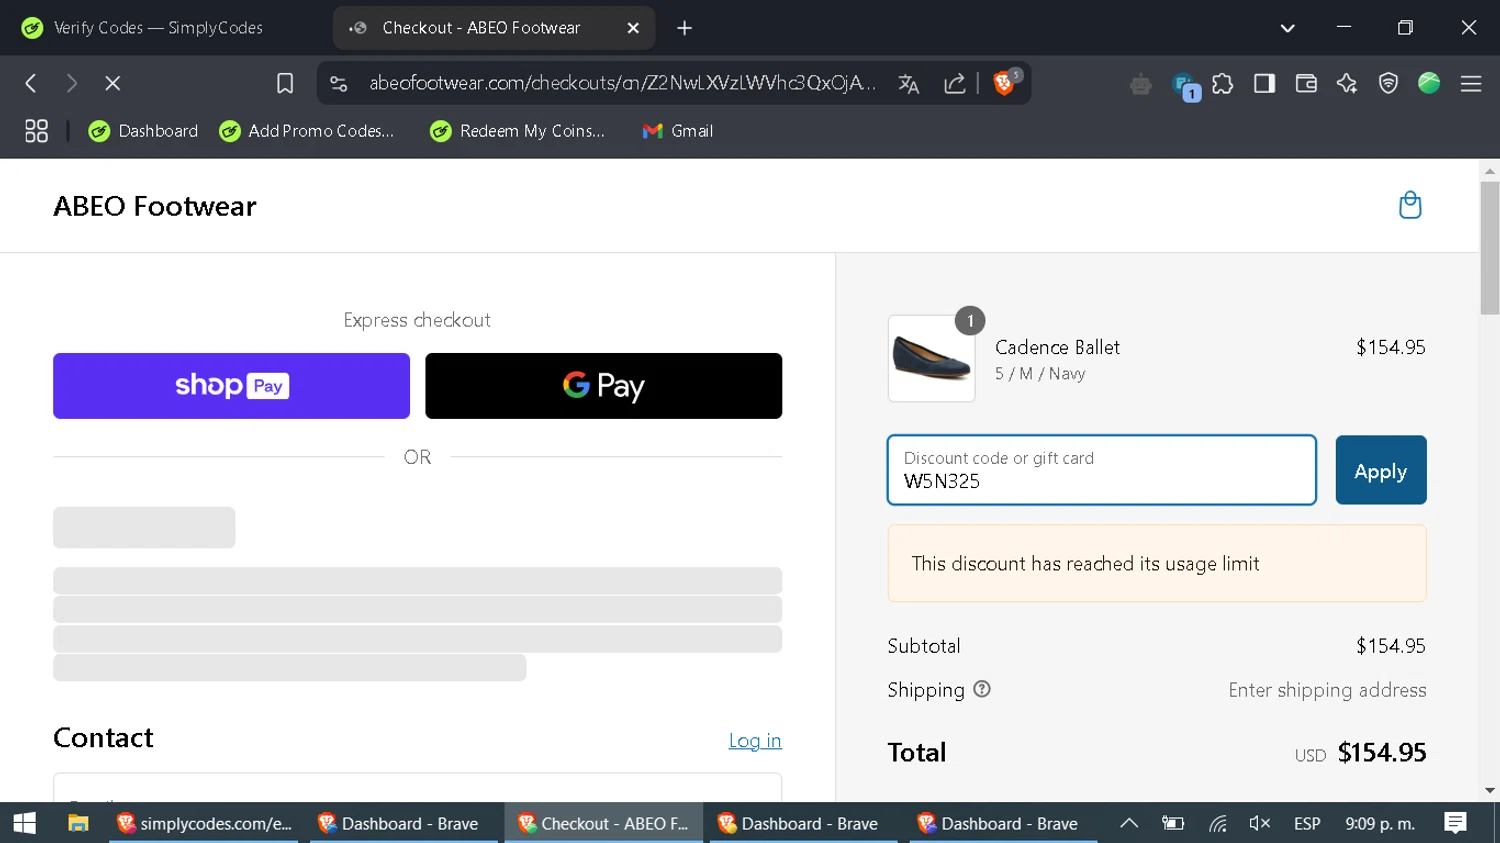Toggle the browser sidebar panel
Screen dimensions: 1500x843
(1264, 83)
